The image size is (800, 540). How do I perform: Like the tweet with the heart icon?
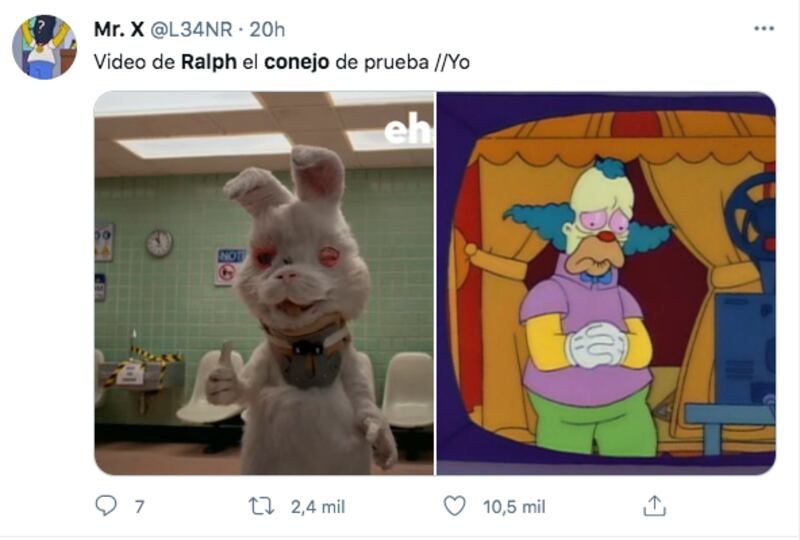[454, 506]
